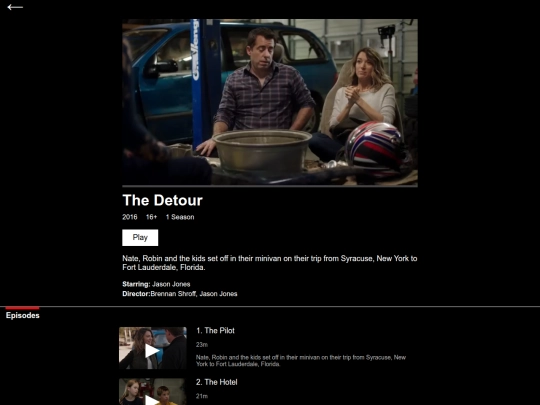Click The Pilot episode description text

pos(301,361)
